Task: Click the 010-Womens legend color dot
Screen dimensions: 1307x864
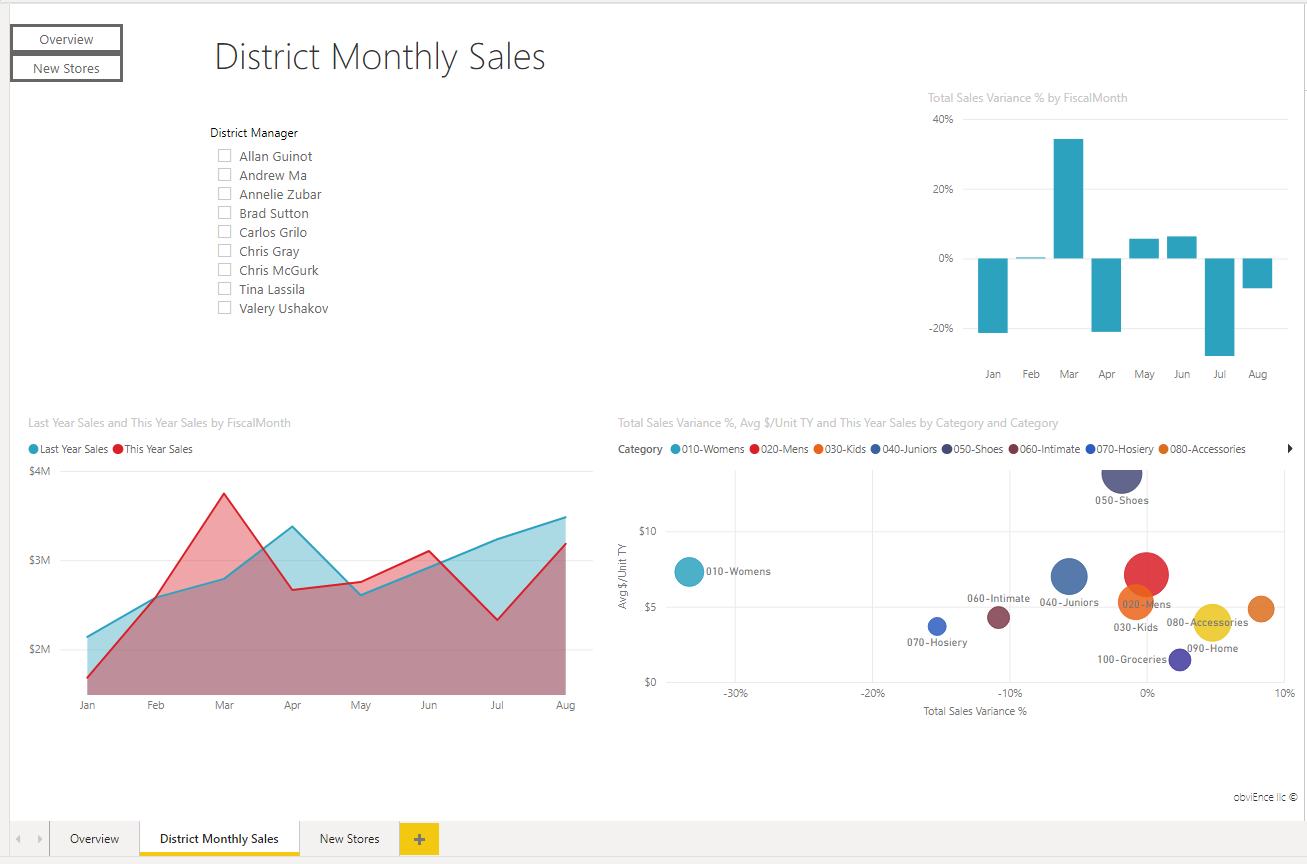Action: [x=676, y=449]
